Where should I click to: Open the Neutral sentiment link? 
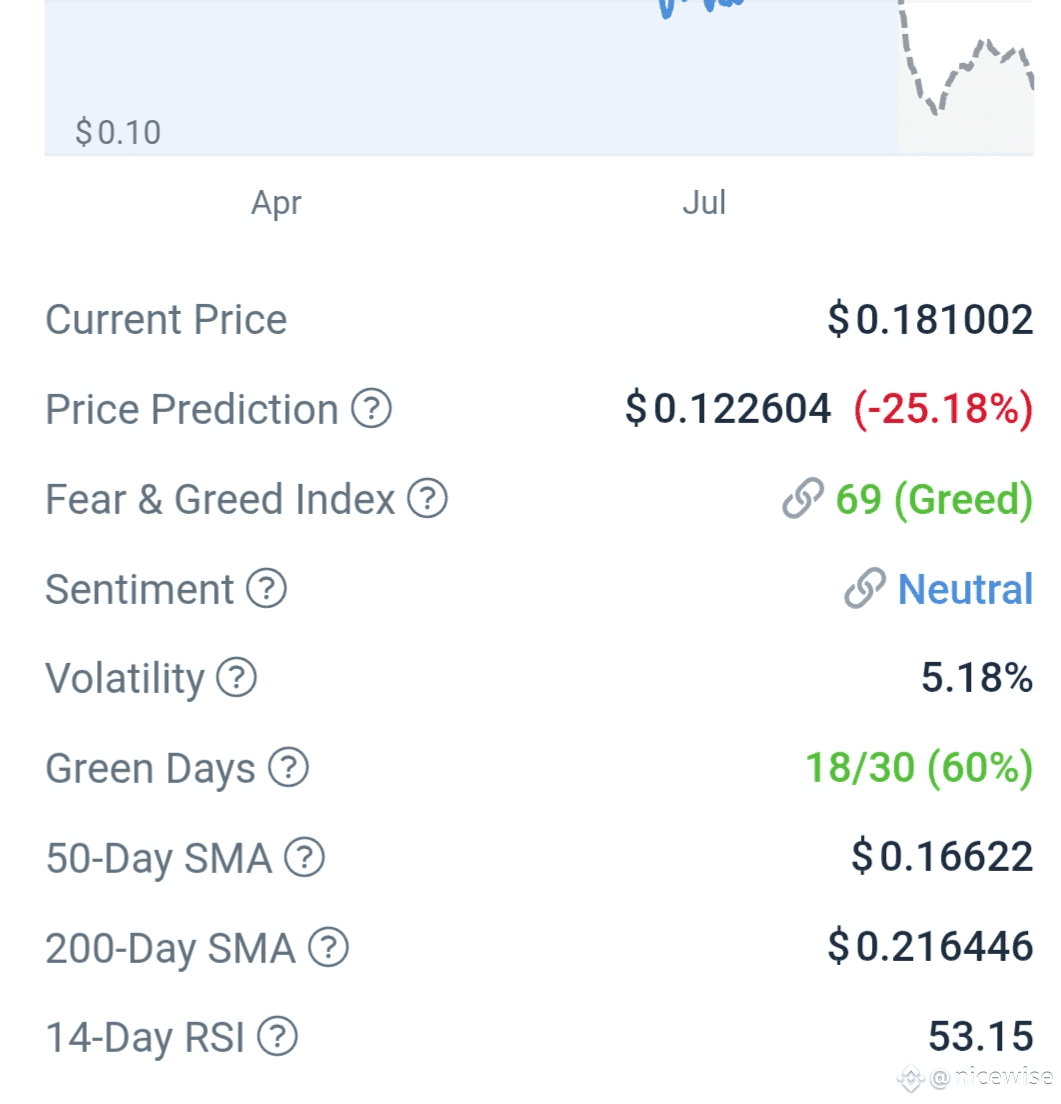tap(965, 589)
